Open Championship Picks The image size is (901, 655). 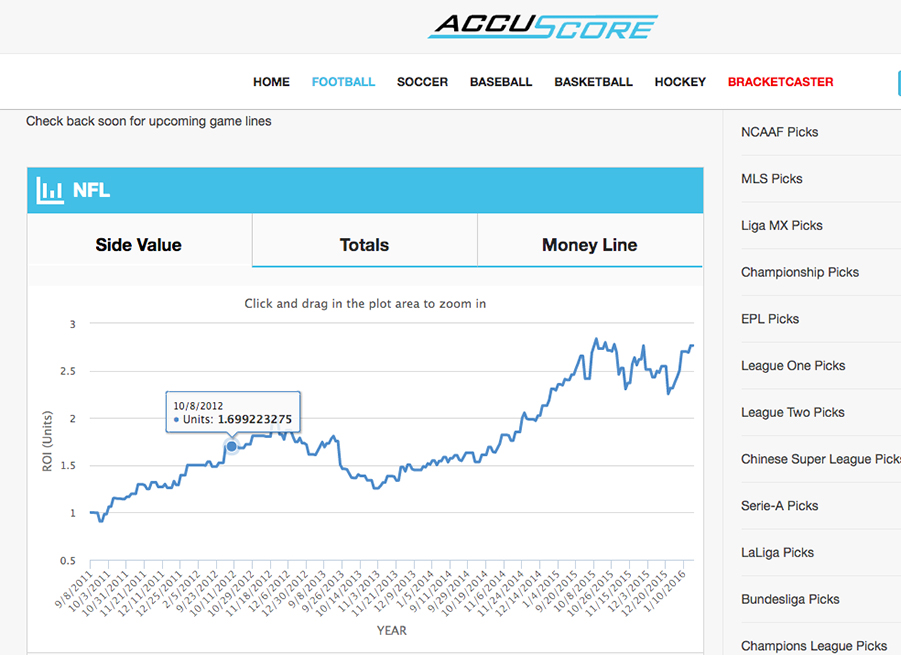(x=800, y=272)
